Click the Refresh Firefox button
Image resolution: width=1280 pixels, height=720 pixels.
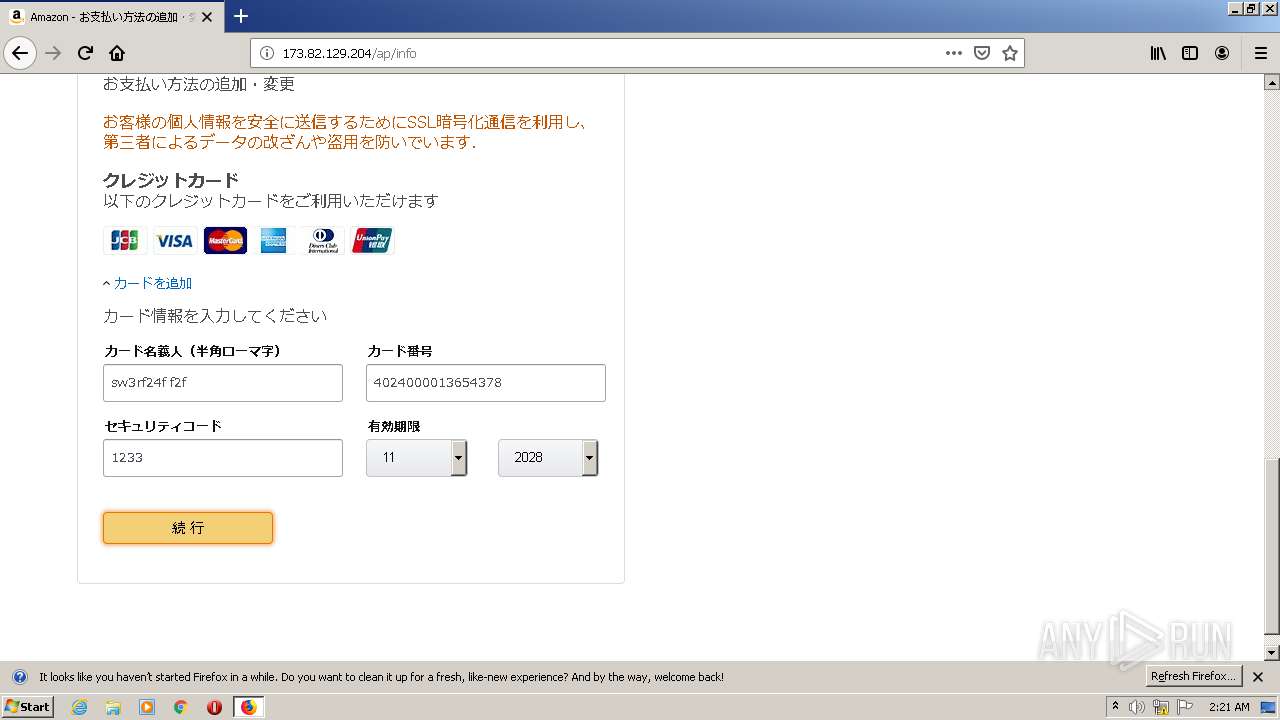pos(1193,677)
